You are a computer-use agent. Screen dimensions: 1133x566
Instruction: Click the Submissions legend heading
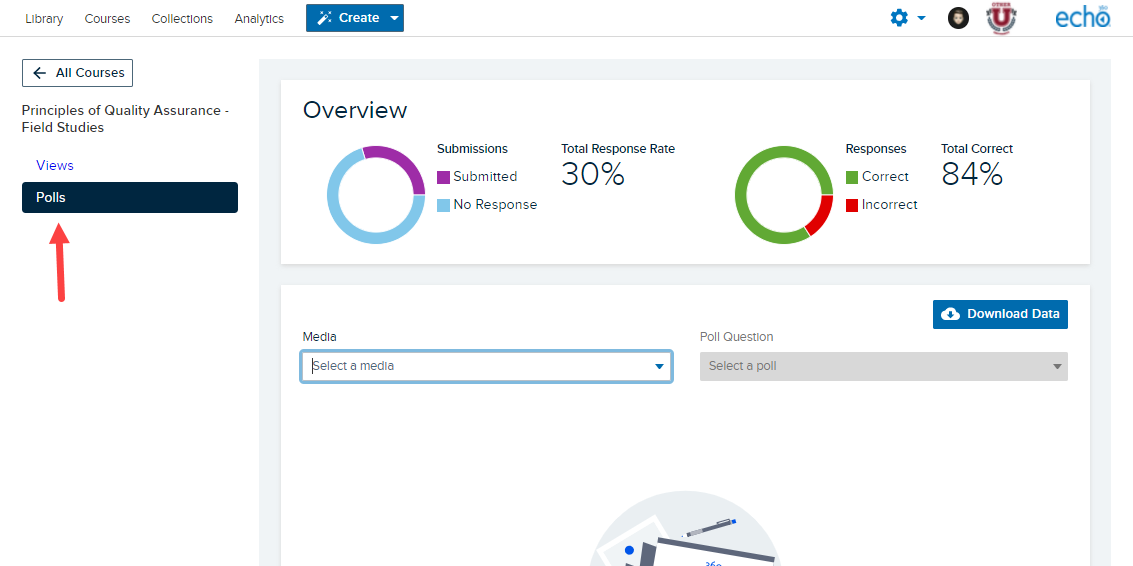pyautogui.click(x=473, y=149)
